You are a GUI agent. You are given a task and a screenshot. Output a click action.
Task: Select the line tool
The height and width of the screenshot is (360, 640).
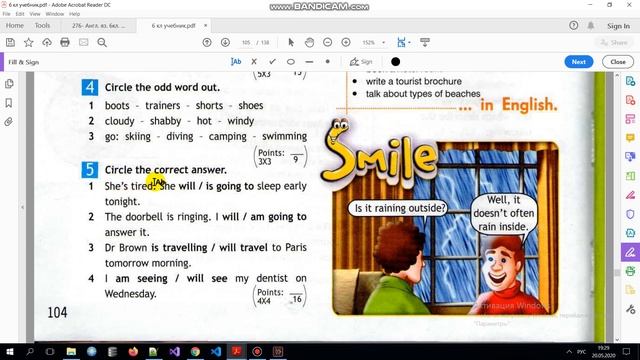(309, 62)
